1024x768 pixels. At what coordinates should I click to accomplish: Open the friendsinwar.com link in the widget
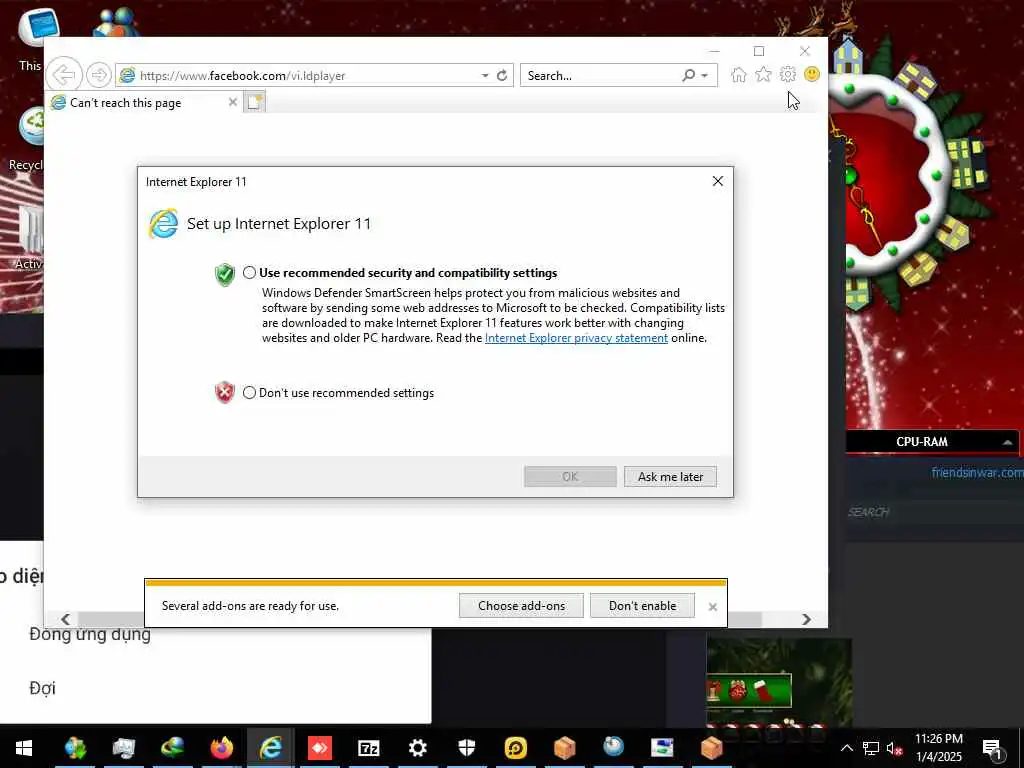[x=977, y=472]
